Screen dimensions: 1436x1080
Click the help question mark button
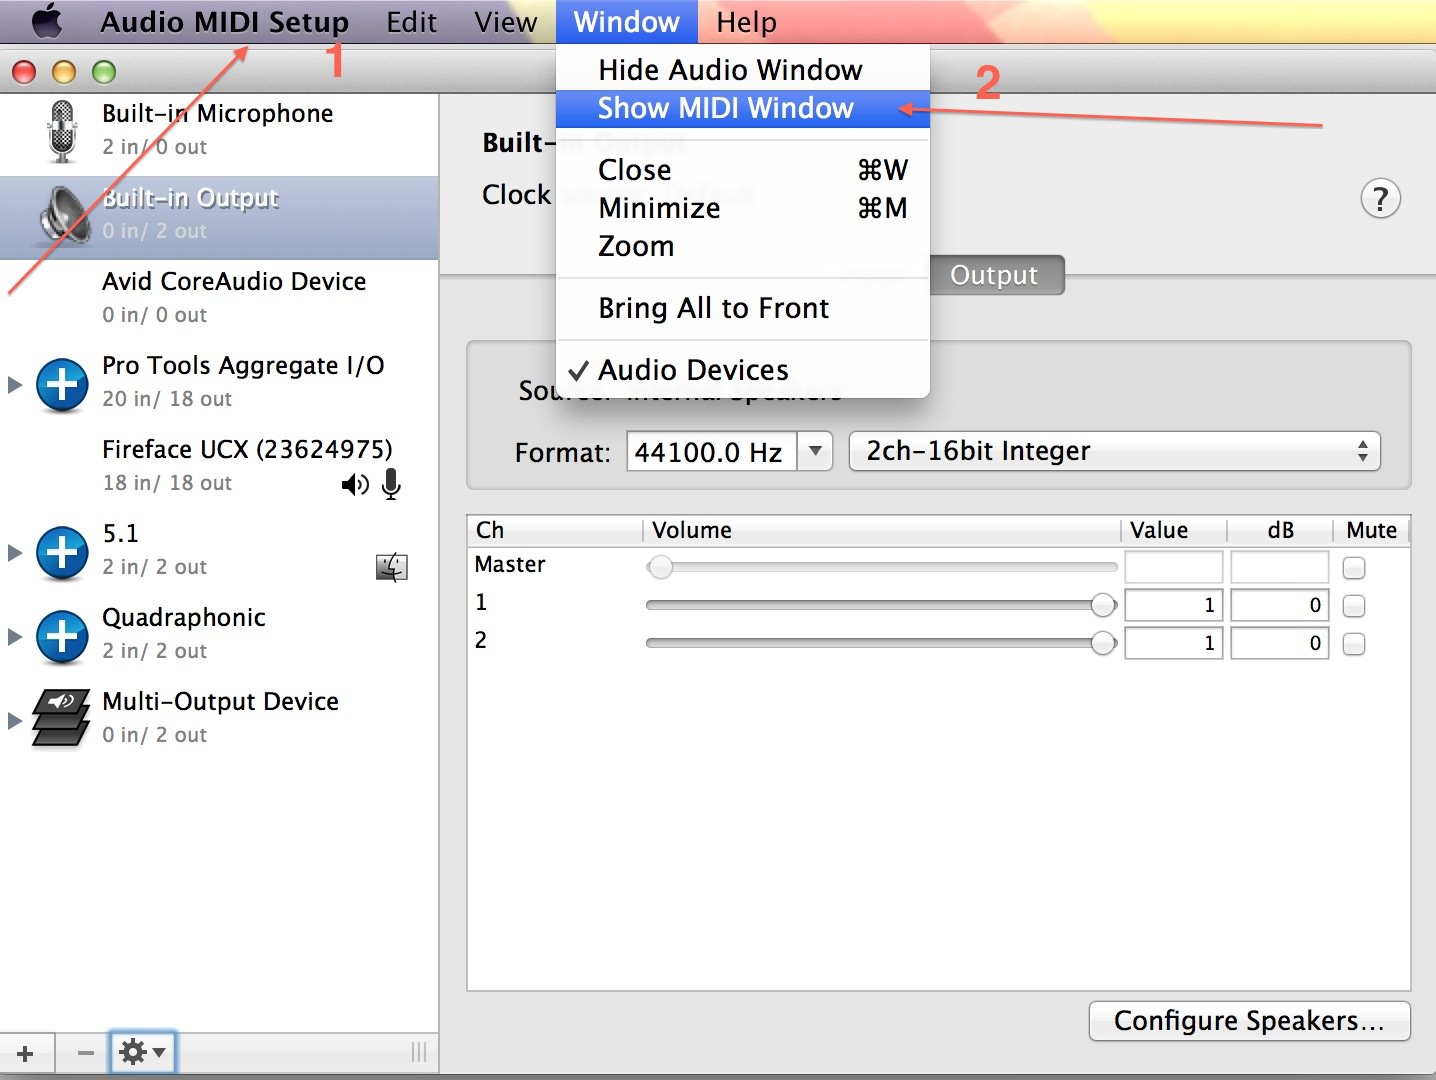coord(1381,199)
